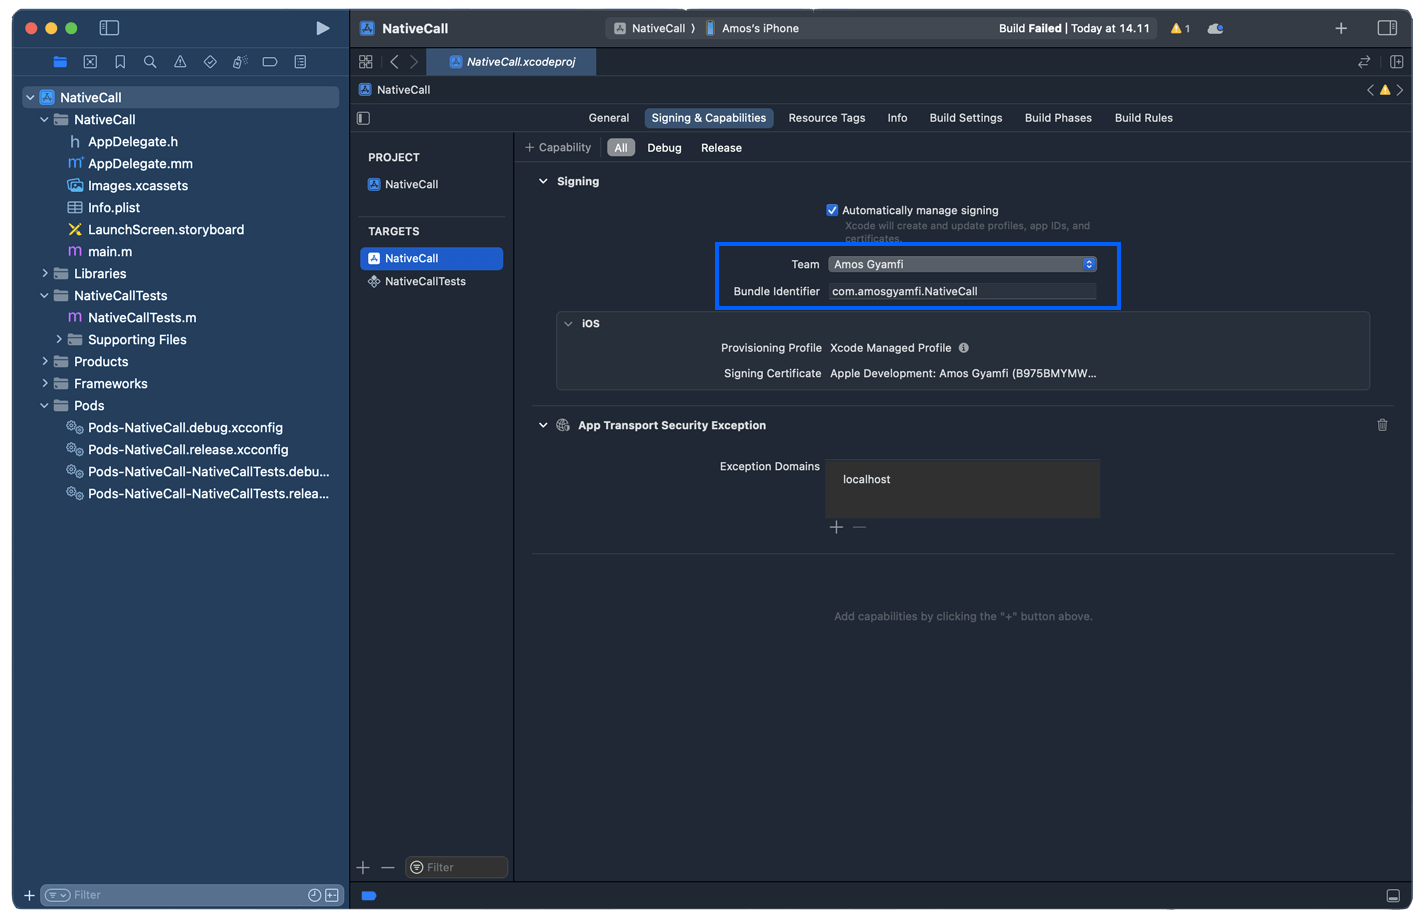Screen dimensions: 1425x924
Task: Show recently edited files filter icon
Action: 314,895
